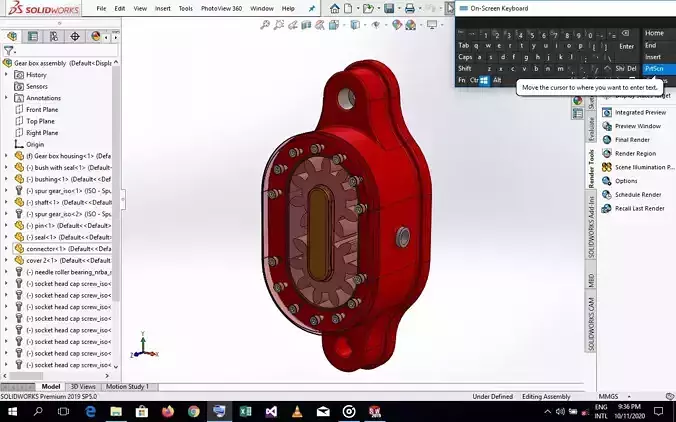Create a New document from toolbar
Screen dimensions: 676x422
click(x=348, y=8)
